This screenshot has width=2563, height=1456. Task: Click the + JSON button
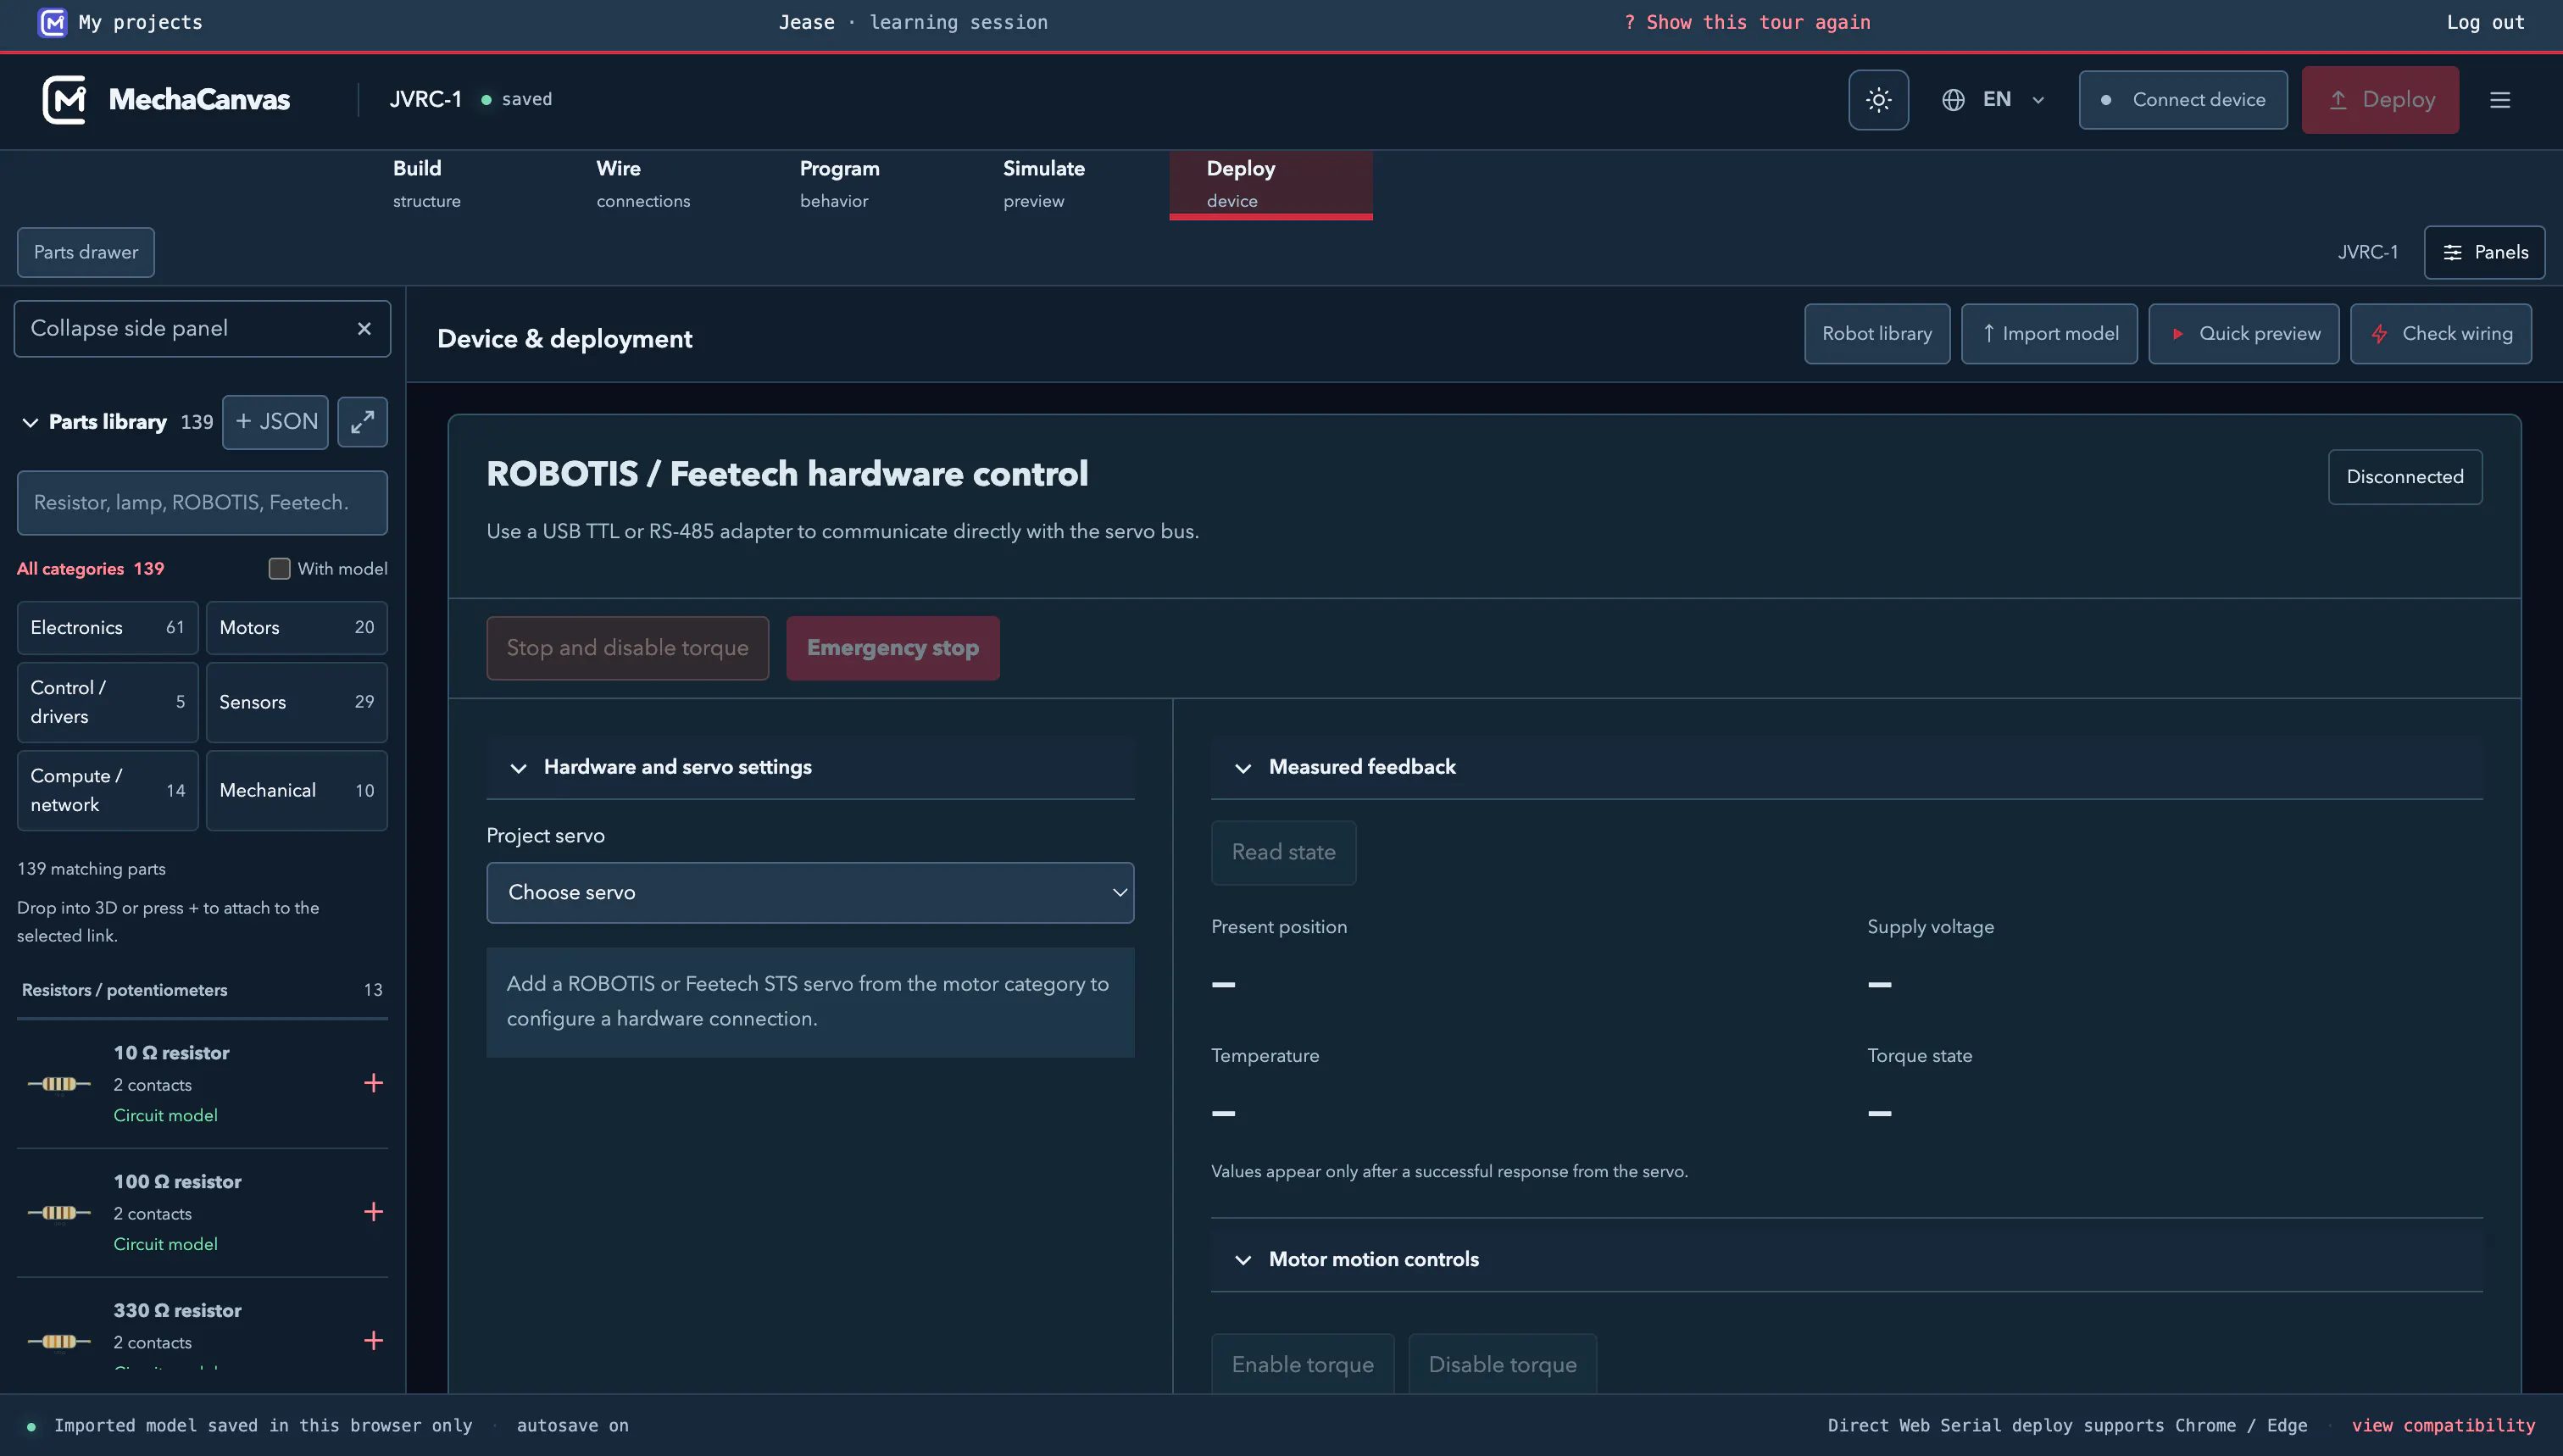point(275,422)
